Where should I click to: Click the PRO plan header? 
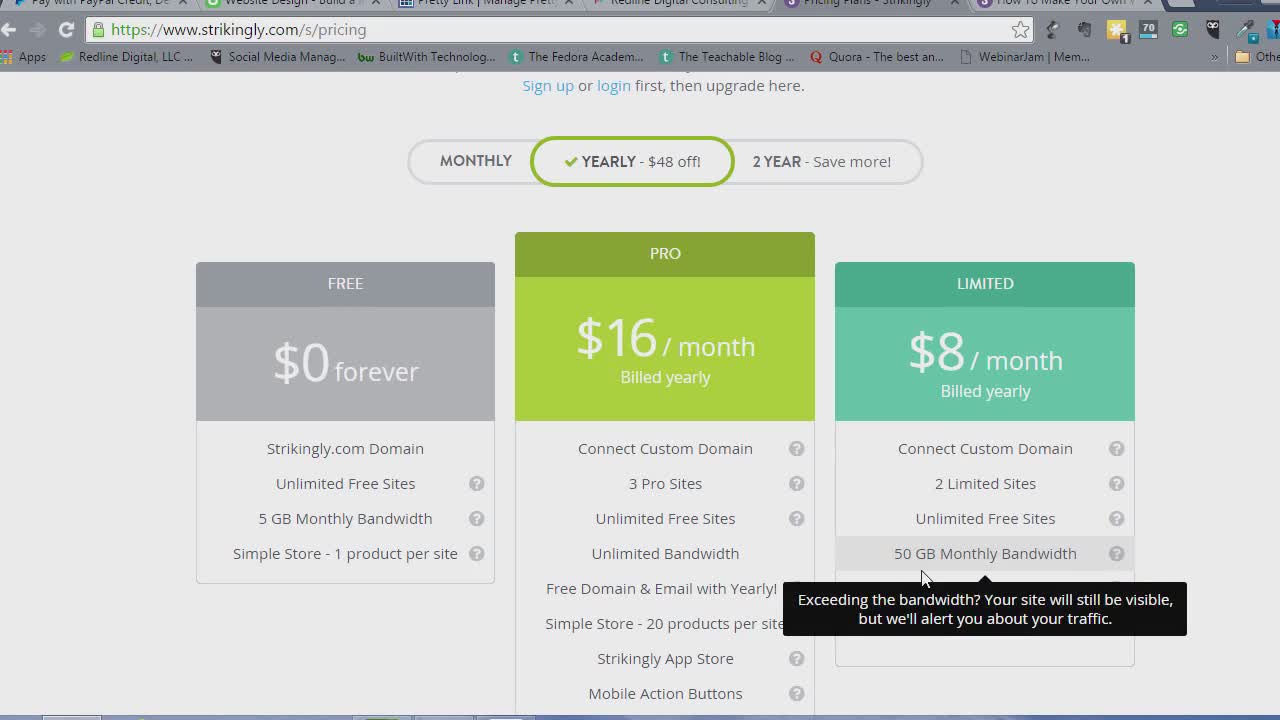665,254
